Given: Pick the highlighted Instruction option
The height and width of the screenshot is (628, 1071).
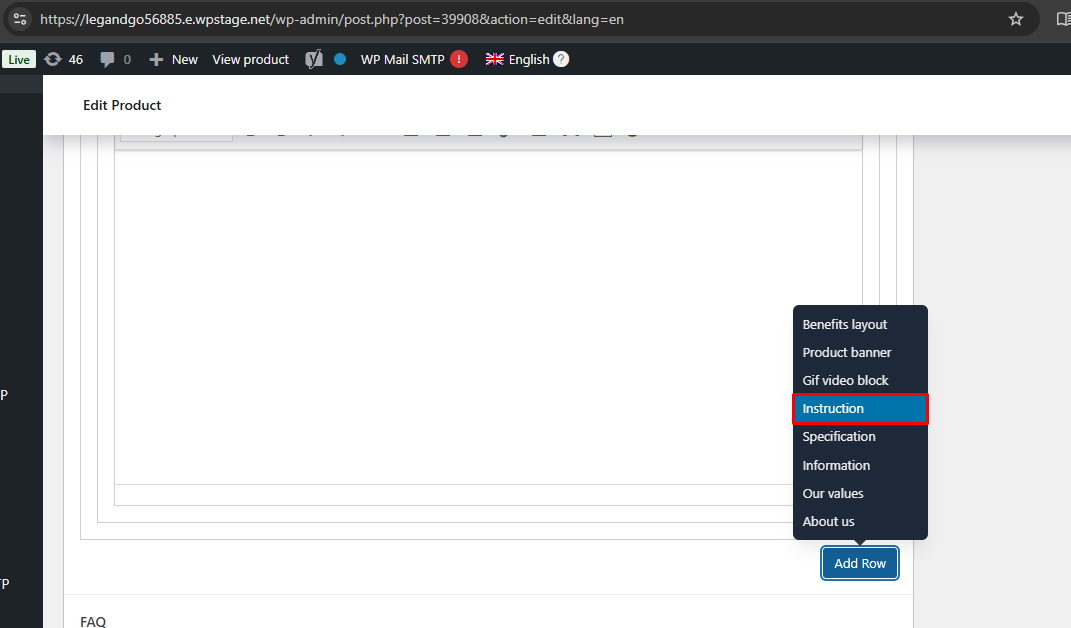Looking at the screenshot, I should [x=860, y=408].
